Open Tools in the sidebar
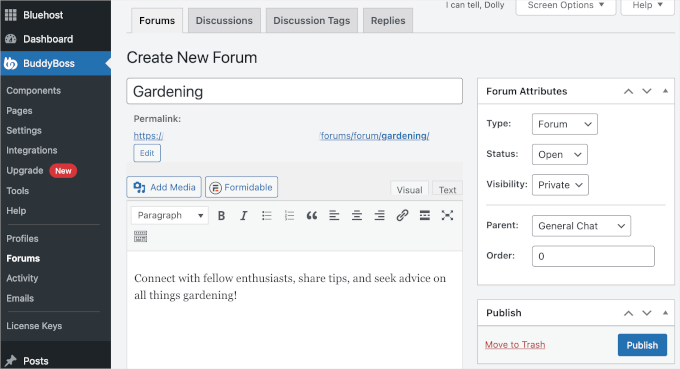 17,191
